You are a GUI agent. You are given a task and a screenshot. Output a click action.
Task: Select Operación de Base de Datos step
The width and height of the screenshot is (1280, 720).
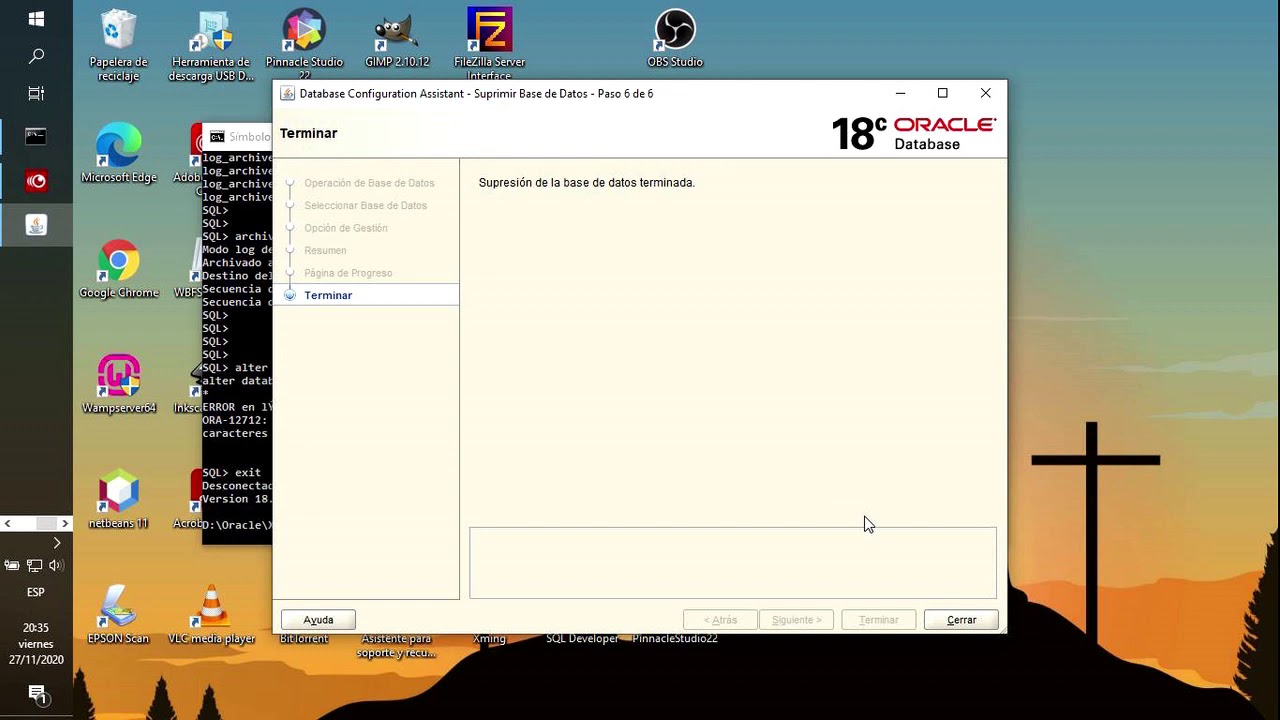(x=369, y=183)
